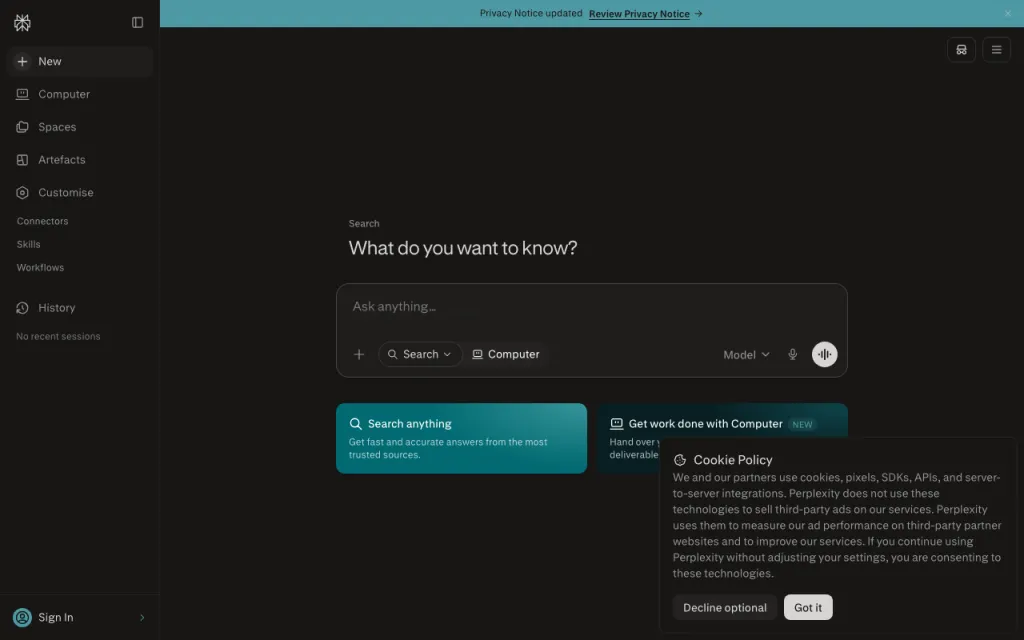Click the Artefacts icon in the sidebar
Image resolution: width=1024 pixels, height=640 pixels.
(22, 159)
